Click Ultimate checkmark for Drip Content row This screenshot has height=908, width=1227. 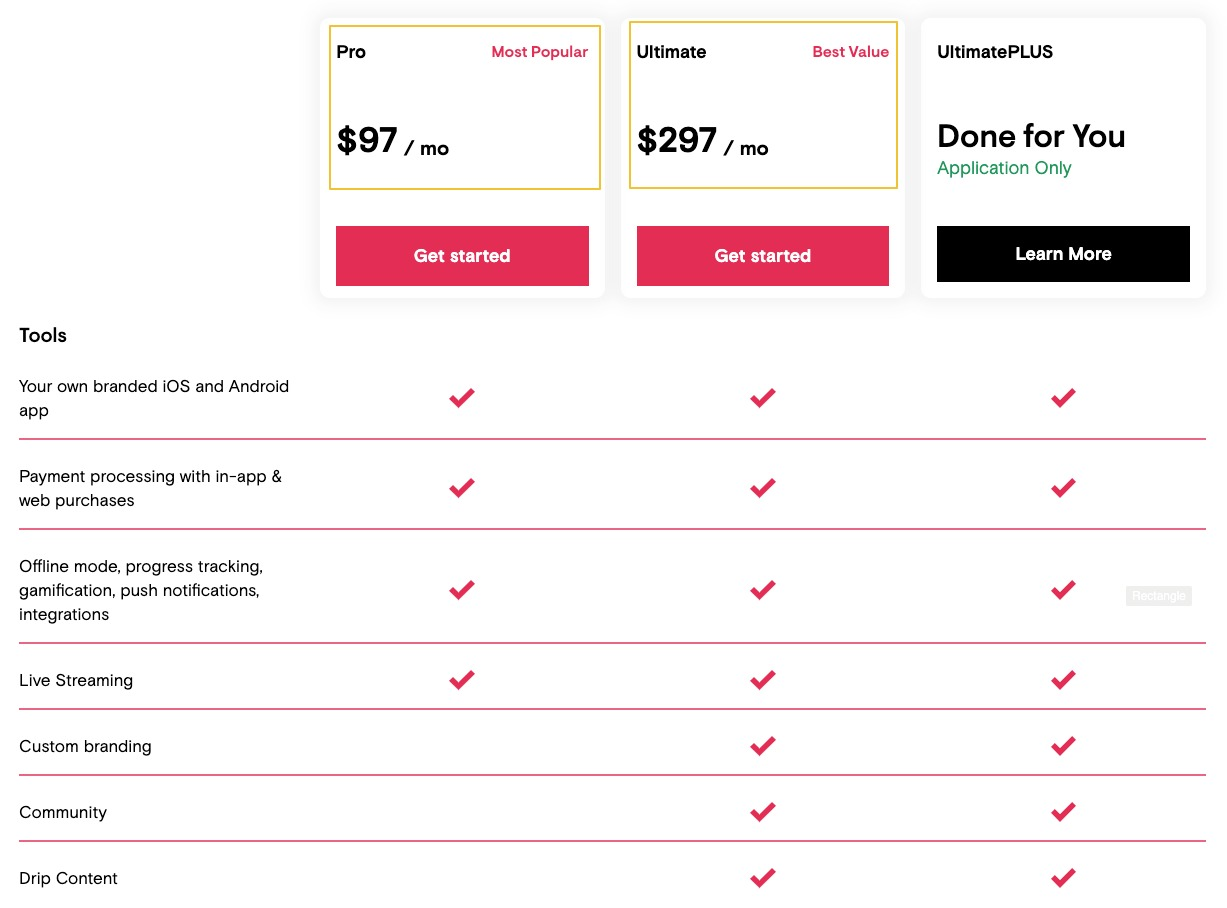(x=763, y=878)
